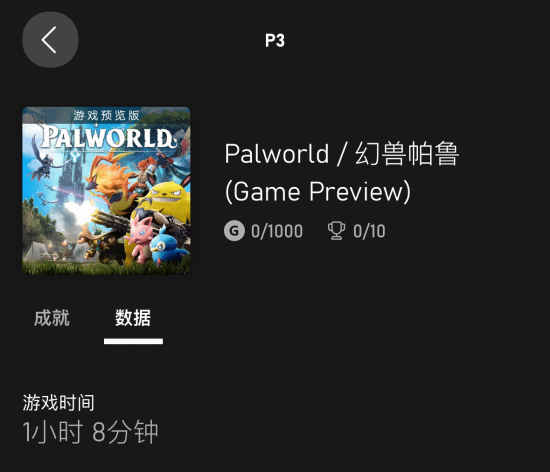Switch to the 成就 tab

52,318
